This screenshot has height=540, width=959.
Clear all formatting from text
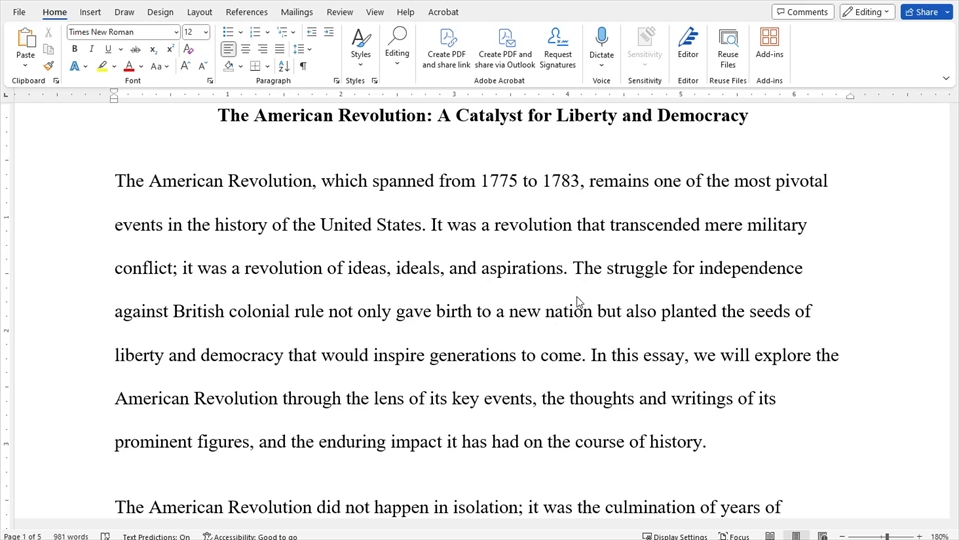click(188, 49)
